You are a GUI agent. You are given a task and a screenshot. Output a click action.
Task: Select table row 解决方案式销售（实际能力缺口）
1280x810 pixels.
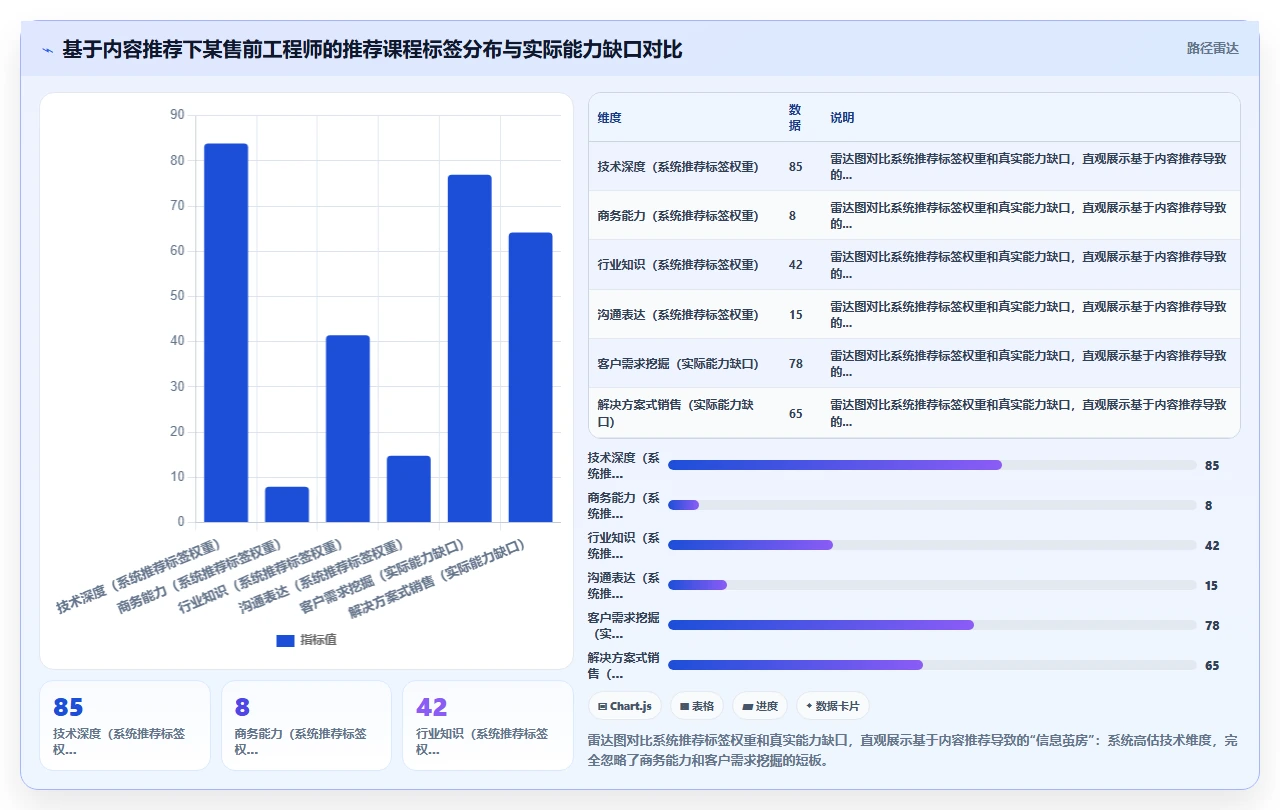coord(914,413)
